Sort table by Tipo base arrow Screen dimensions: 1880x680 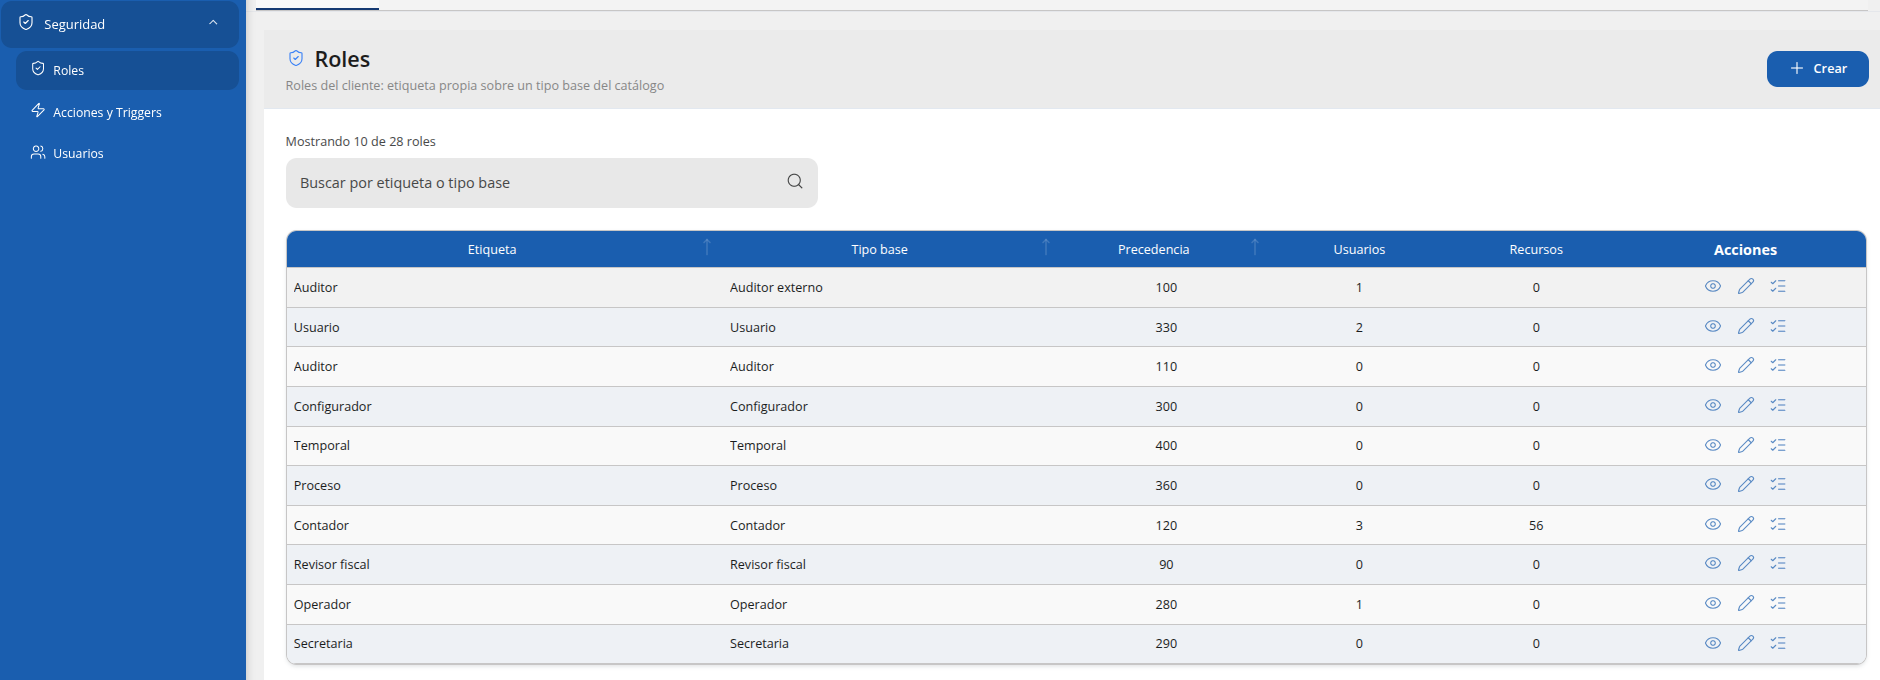click(x=1046, y=247)
